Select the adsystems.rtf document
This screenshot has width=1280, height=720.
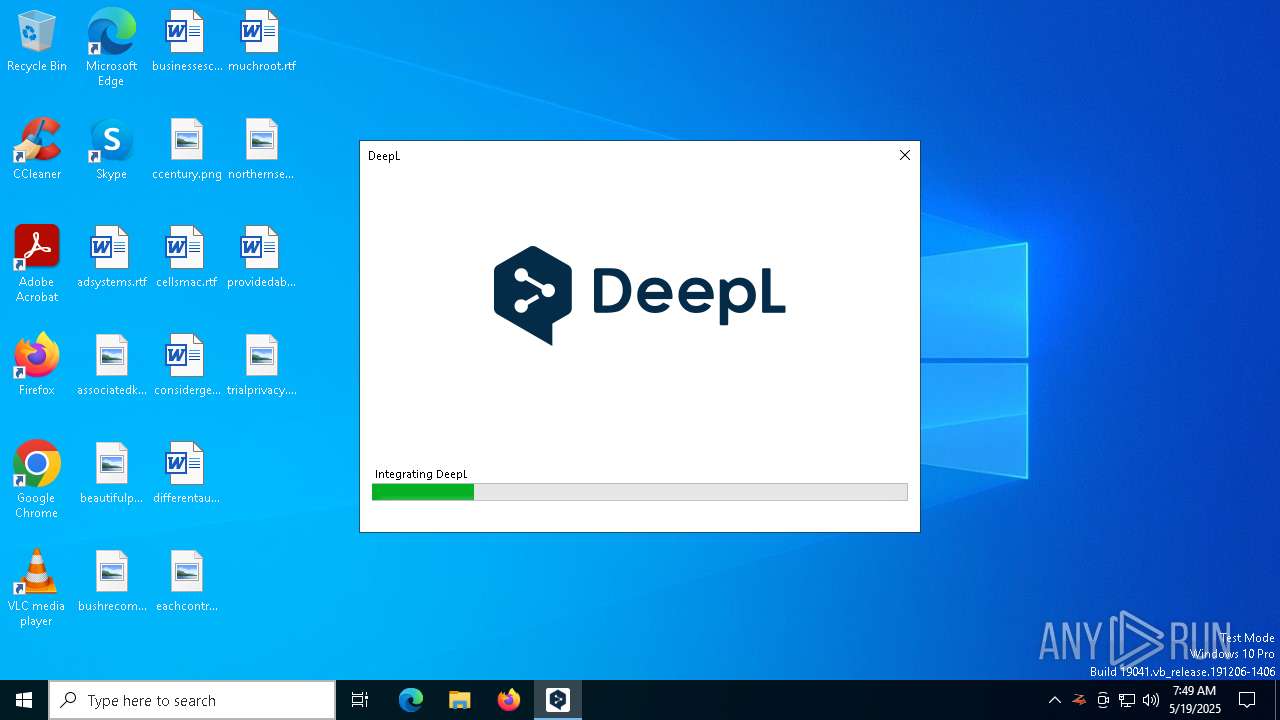111,258
